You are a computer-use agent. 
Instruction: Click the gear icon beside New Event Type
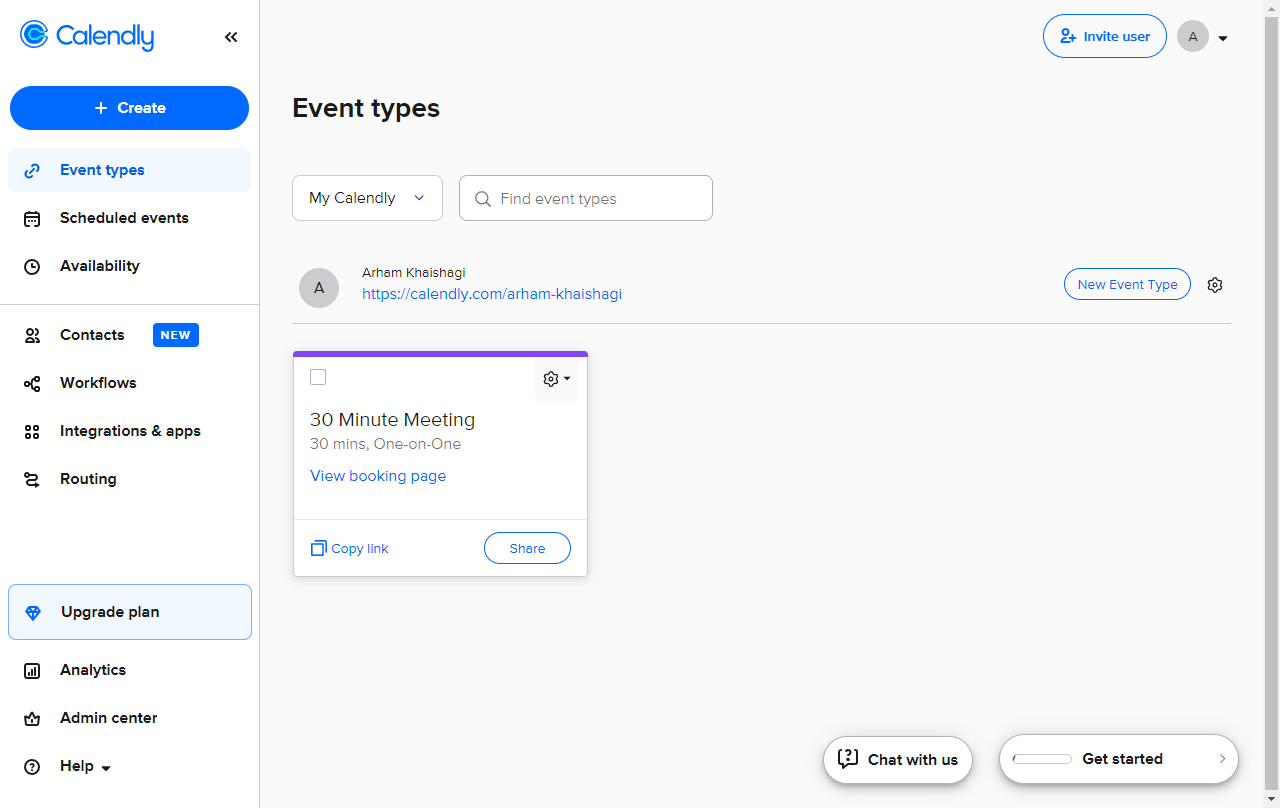(x=1215, y=285)
